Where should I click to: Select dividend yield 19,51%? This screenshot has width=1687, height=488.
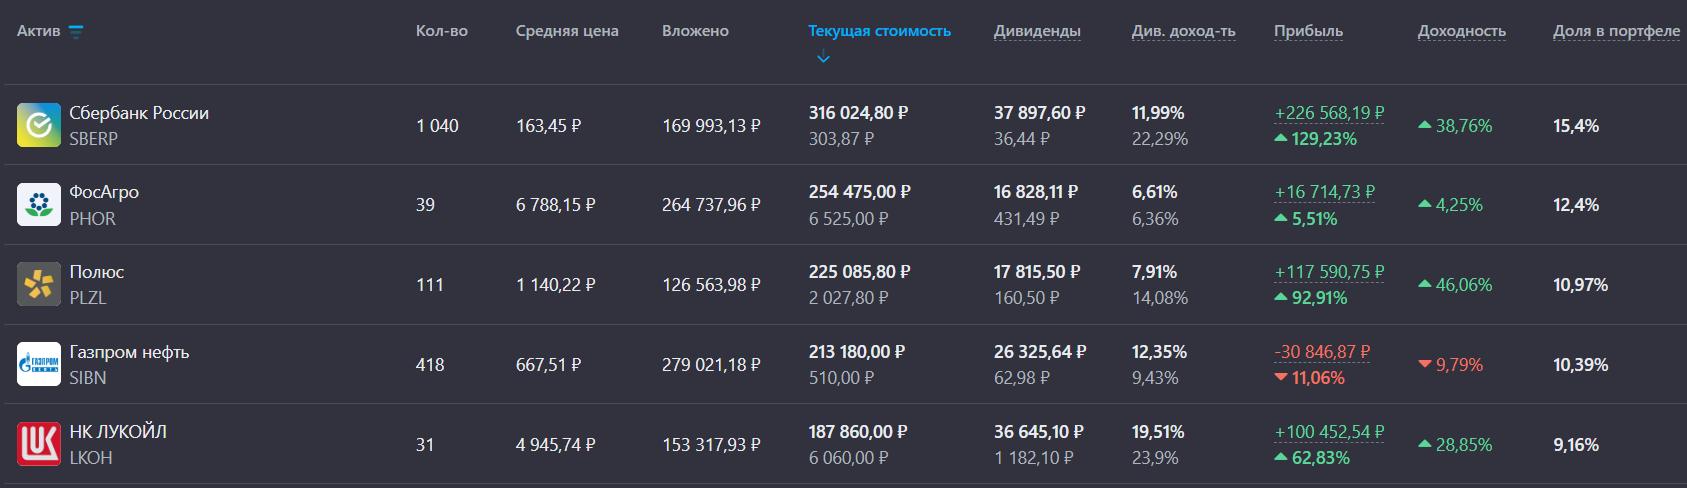1158,432
